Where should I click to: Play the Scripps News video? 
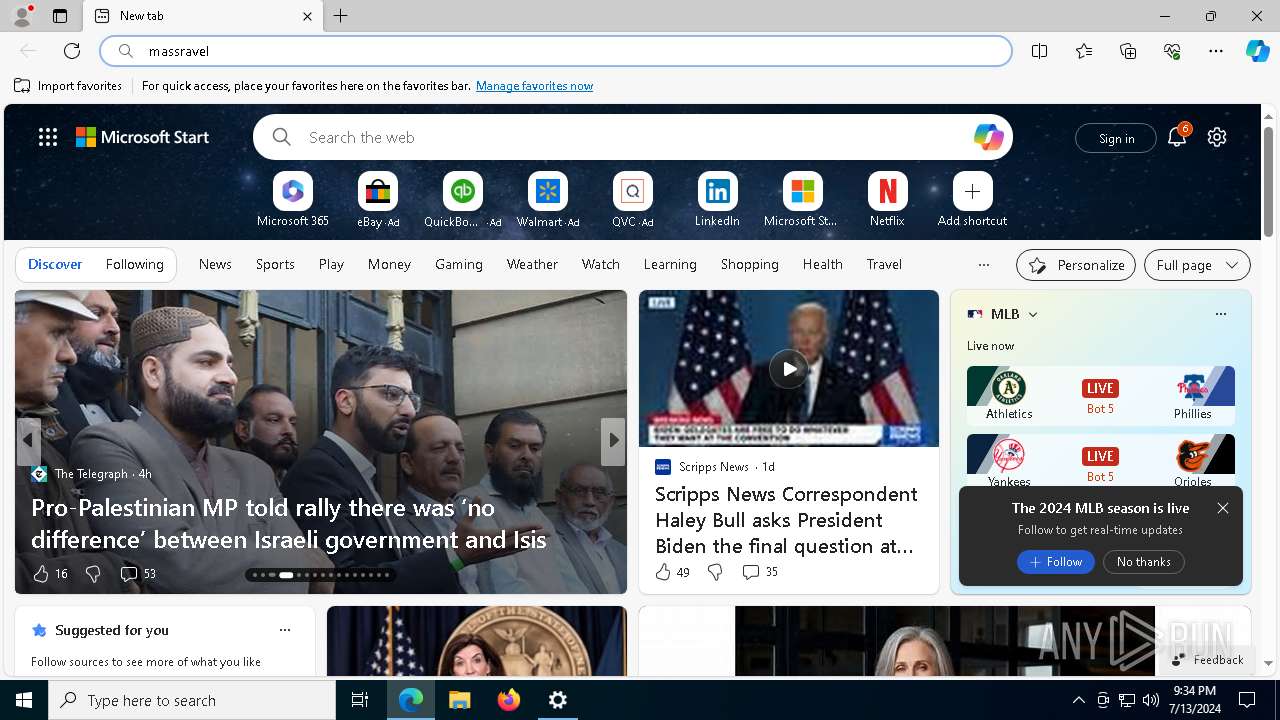coord(789,369)
